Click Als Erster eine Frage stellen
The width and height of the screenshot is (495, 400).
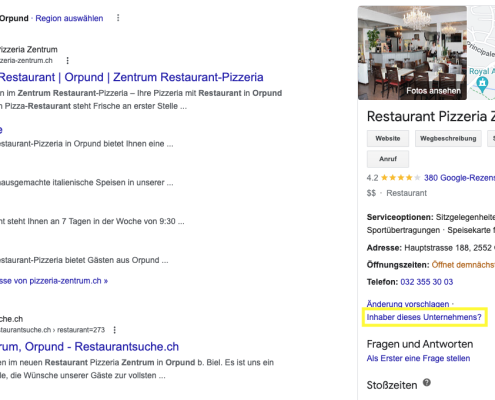coord(418,358)
